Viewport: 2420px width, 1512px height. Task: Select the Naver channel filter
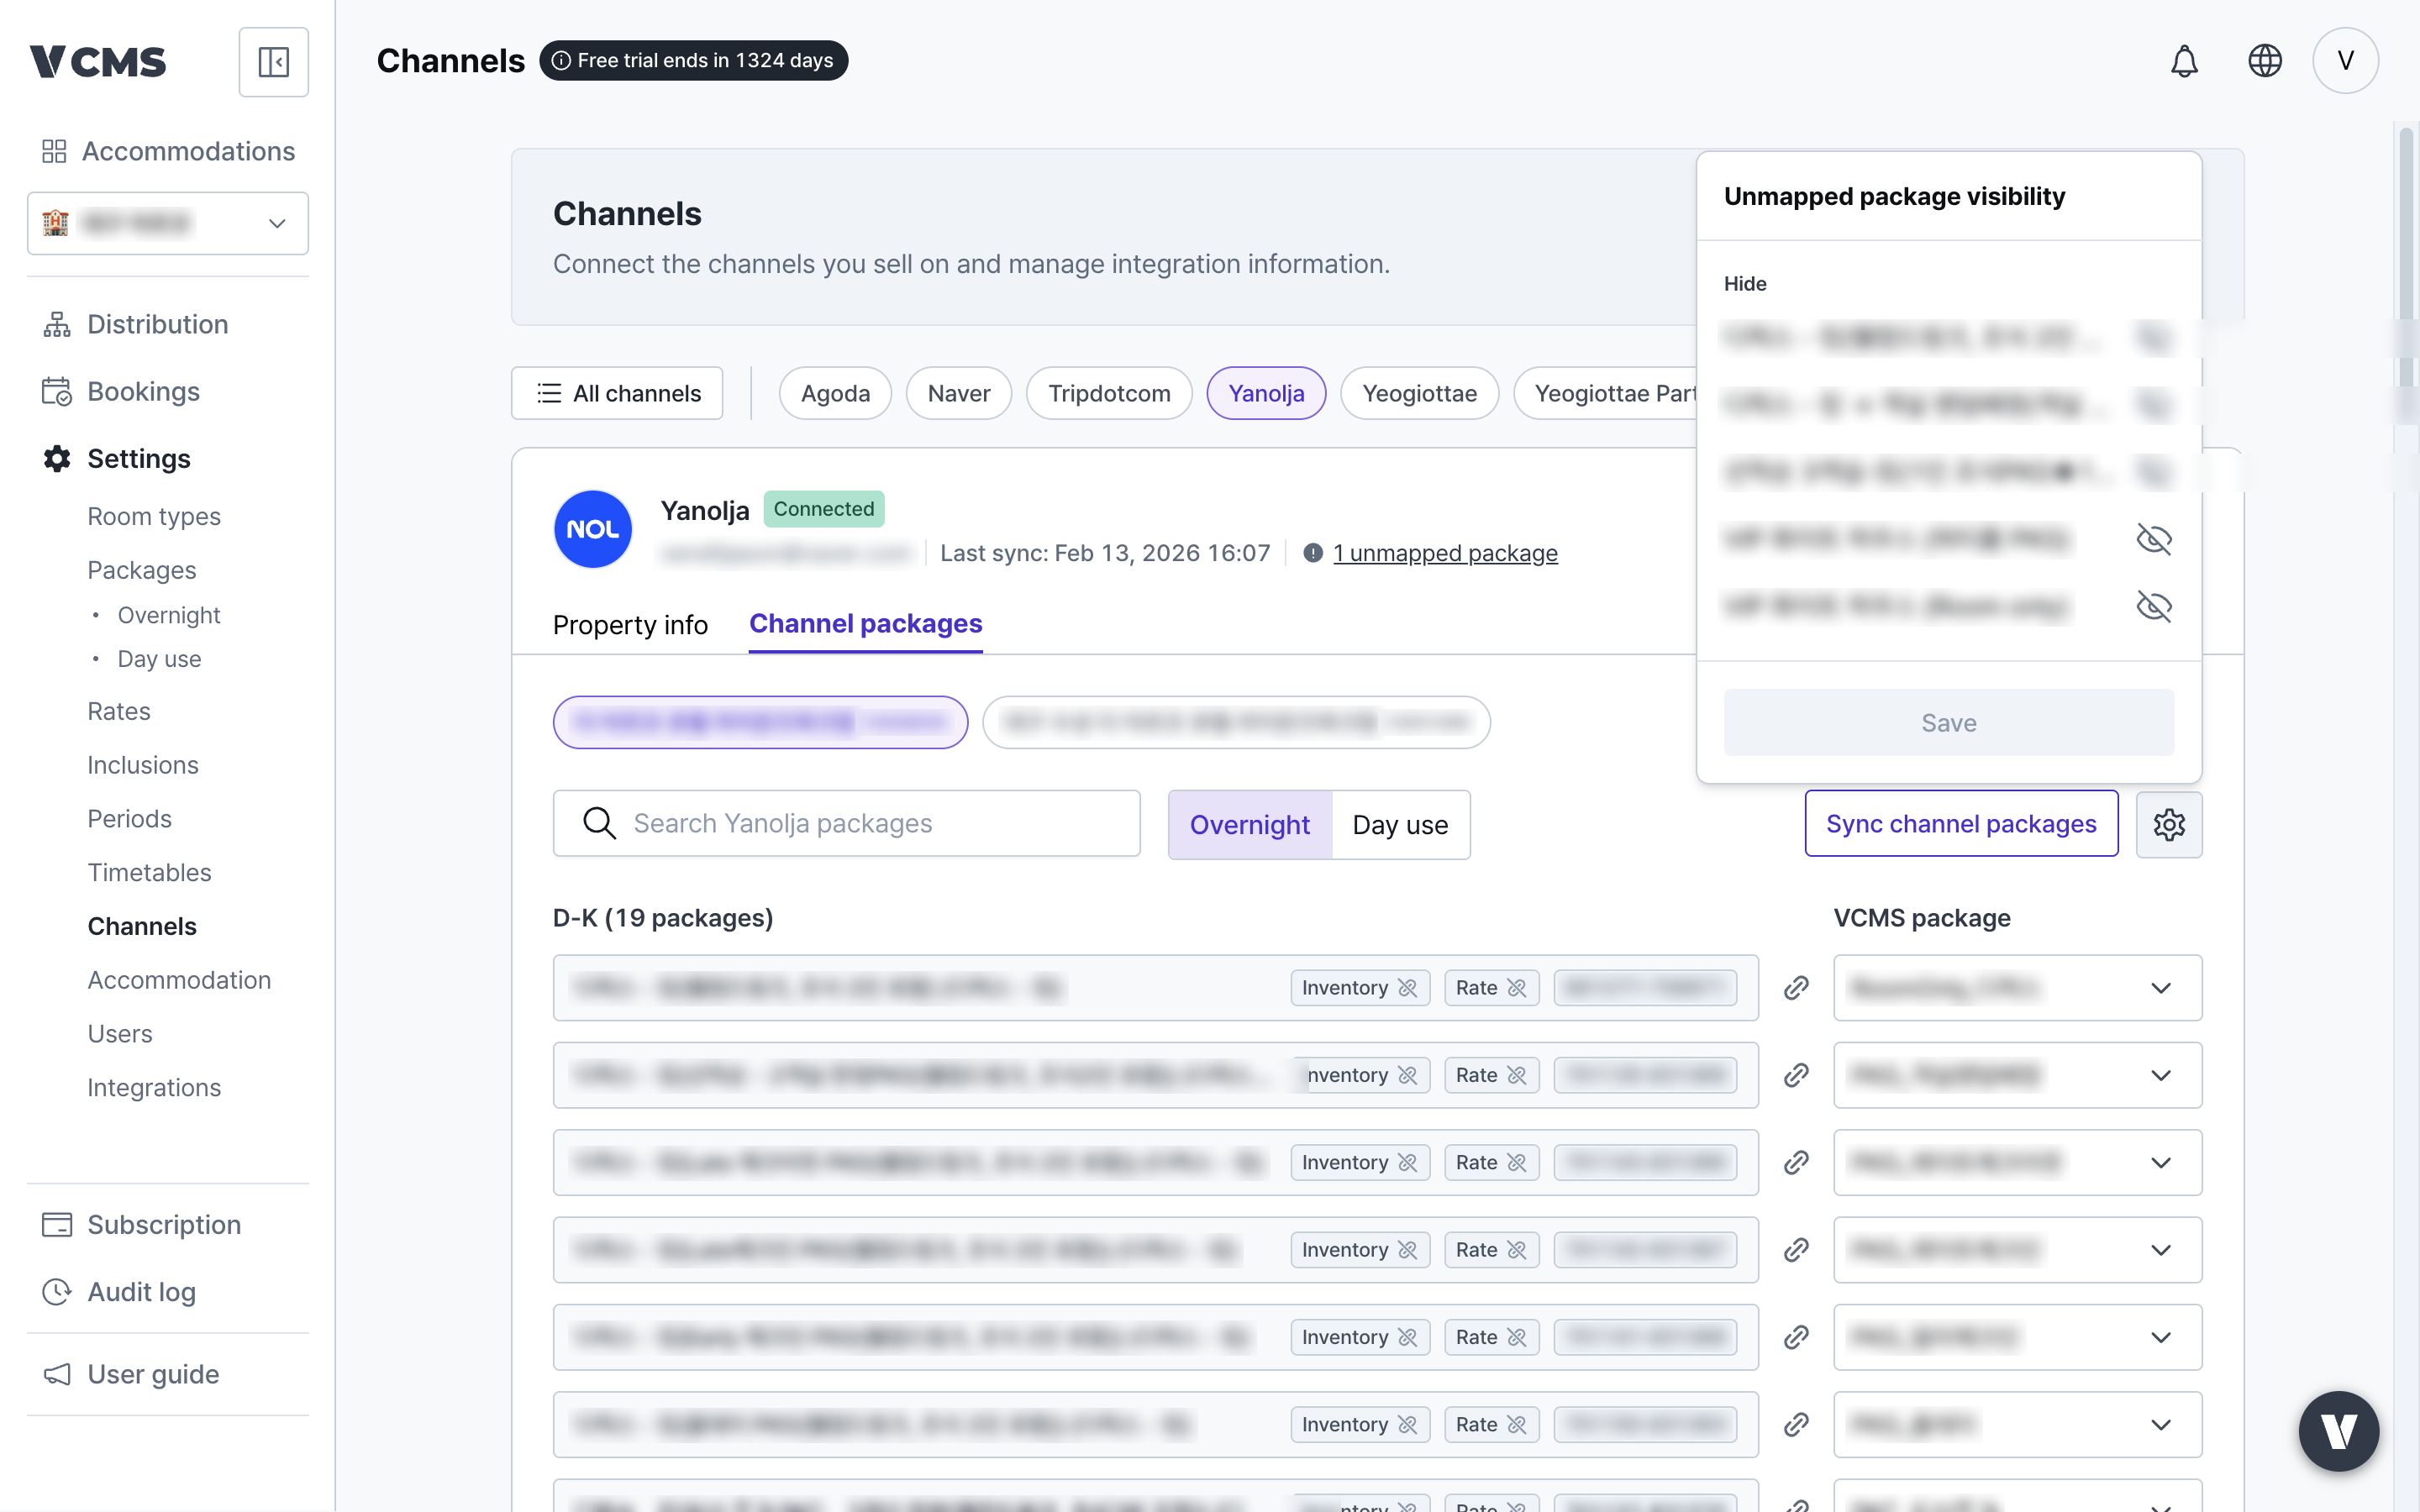pyautogui.click(x=958, y=393)
